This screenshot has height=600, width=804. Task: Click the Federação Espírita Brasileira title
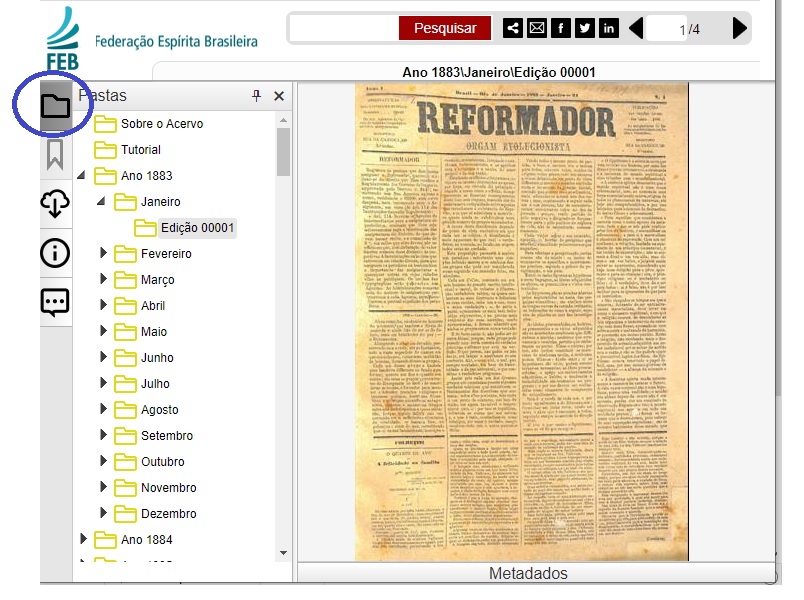176,42
